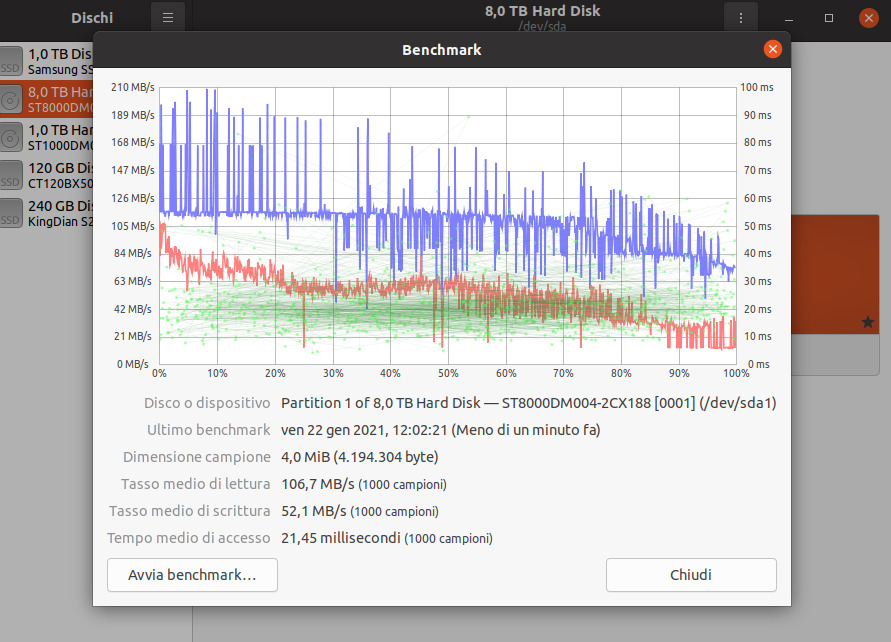The width and height of the screenshot is (891, 642).
Task: Click the star icon on the orange partition
Action: click(x=867, y=322)
